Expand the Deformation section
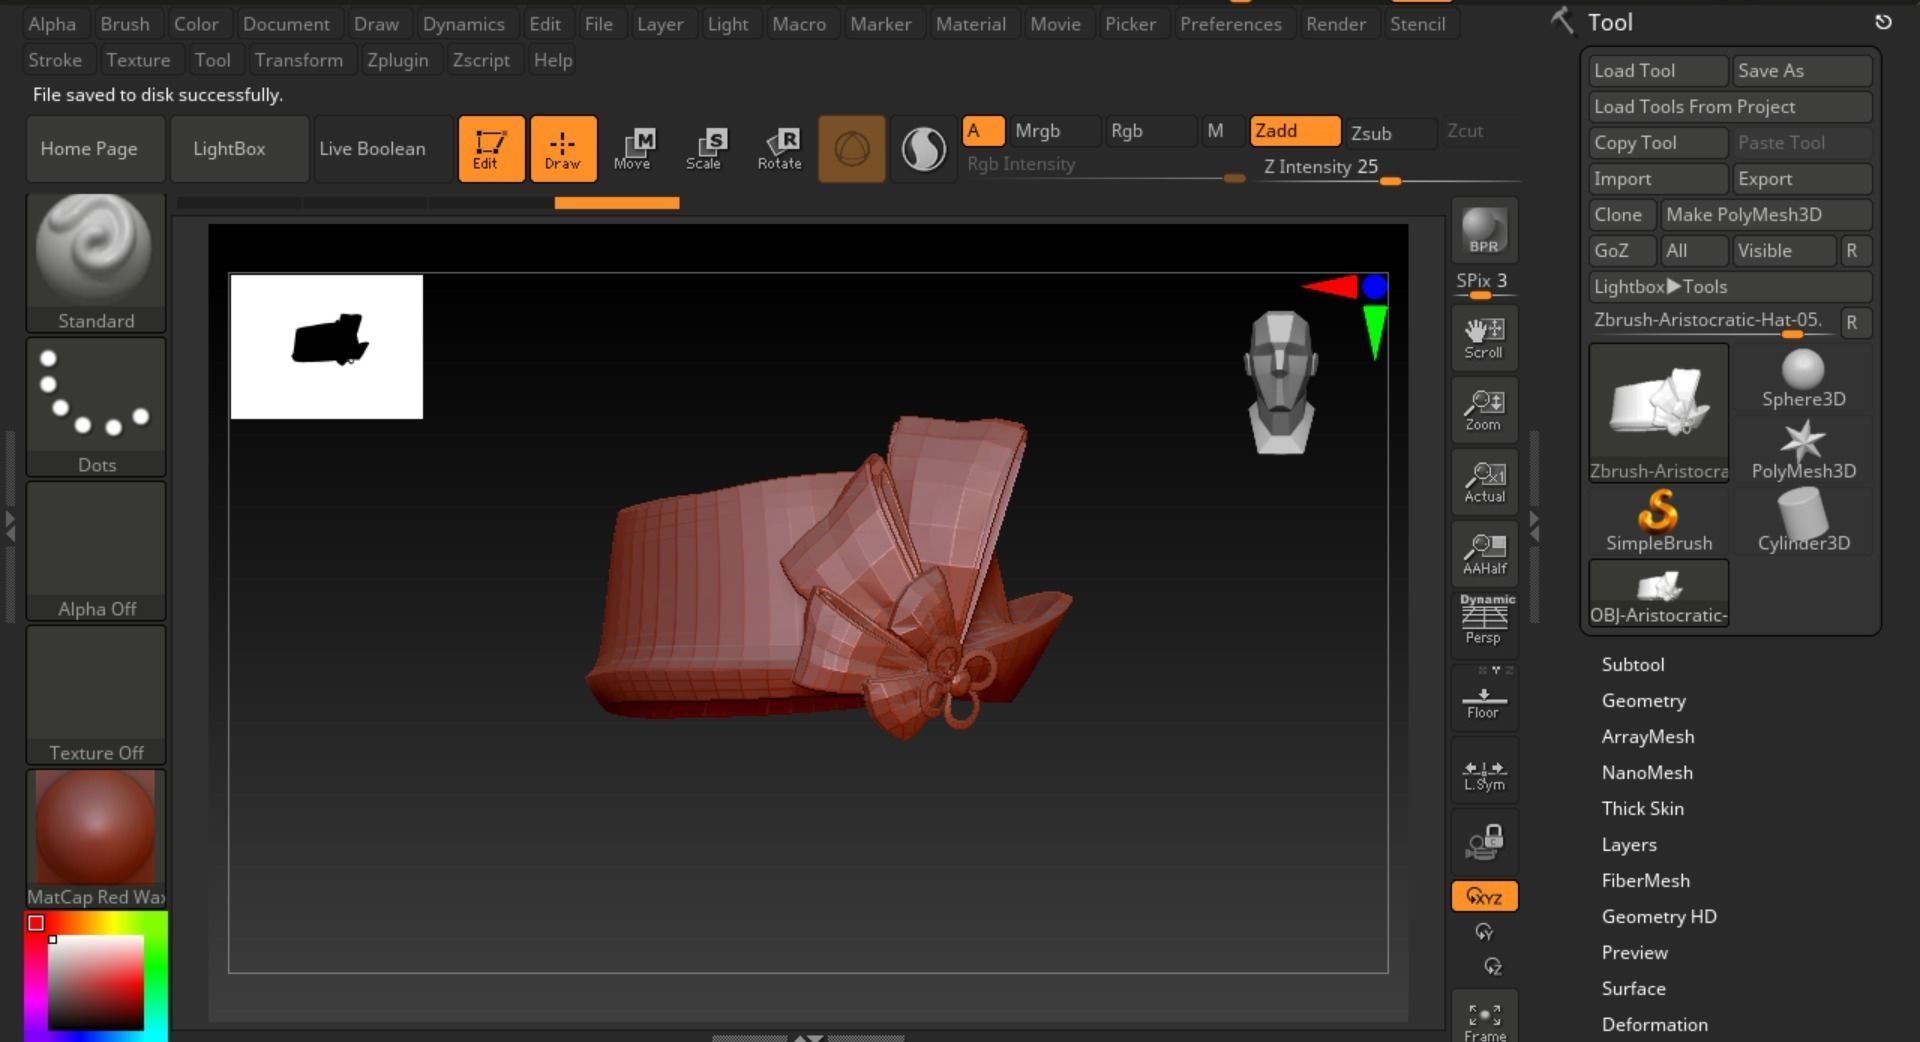 point(1655,1025)
